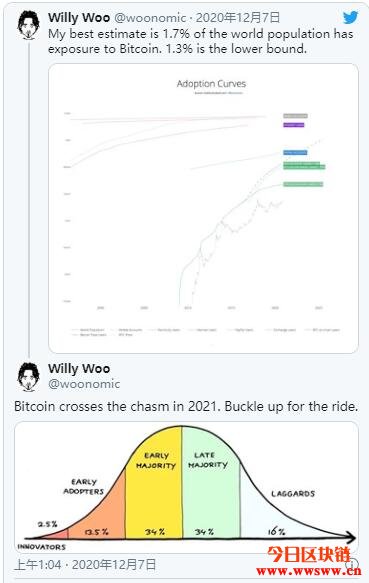
Task: Click the info icon near the timestamp
Action: [353, 563]
